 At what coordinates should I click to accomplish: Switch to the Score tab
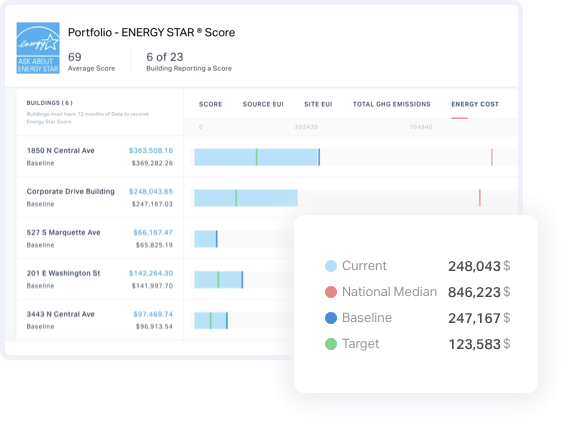point(210,105)
